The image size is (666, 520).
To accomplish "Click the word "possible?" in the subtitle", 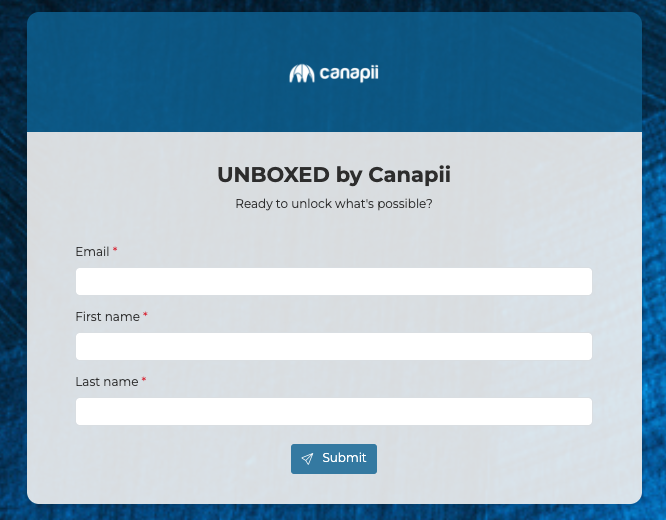I will [x=405, y=204].
